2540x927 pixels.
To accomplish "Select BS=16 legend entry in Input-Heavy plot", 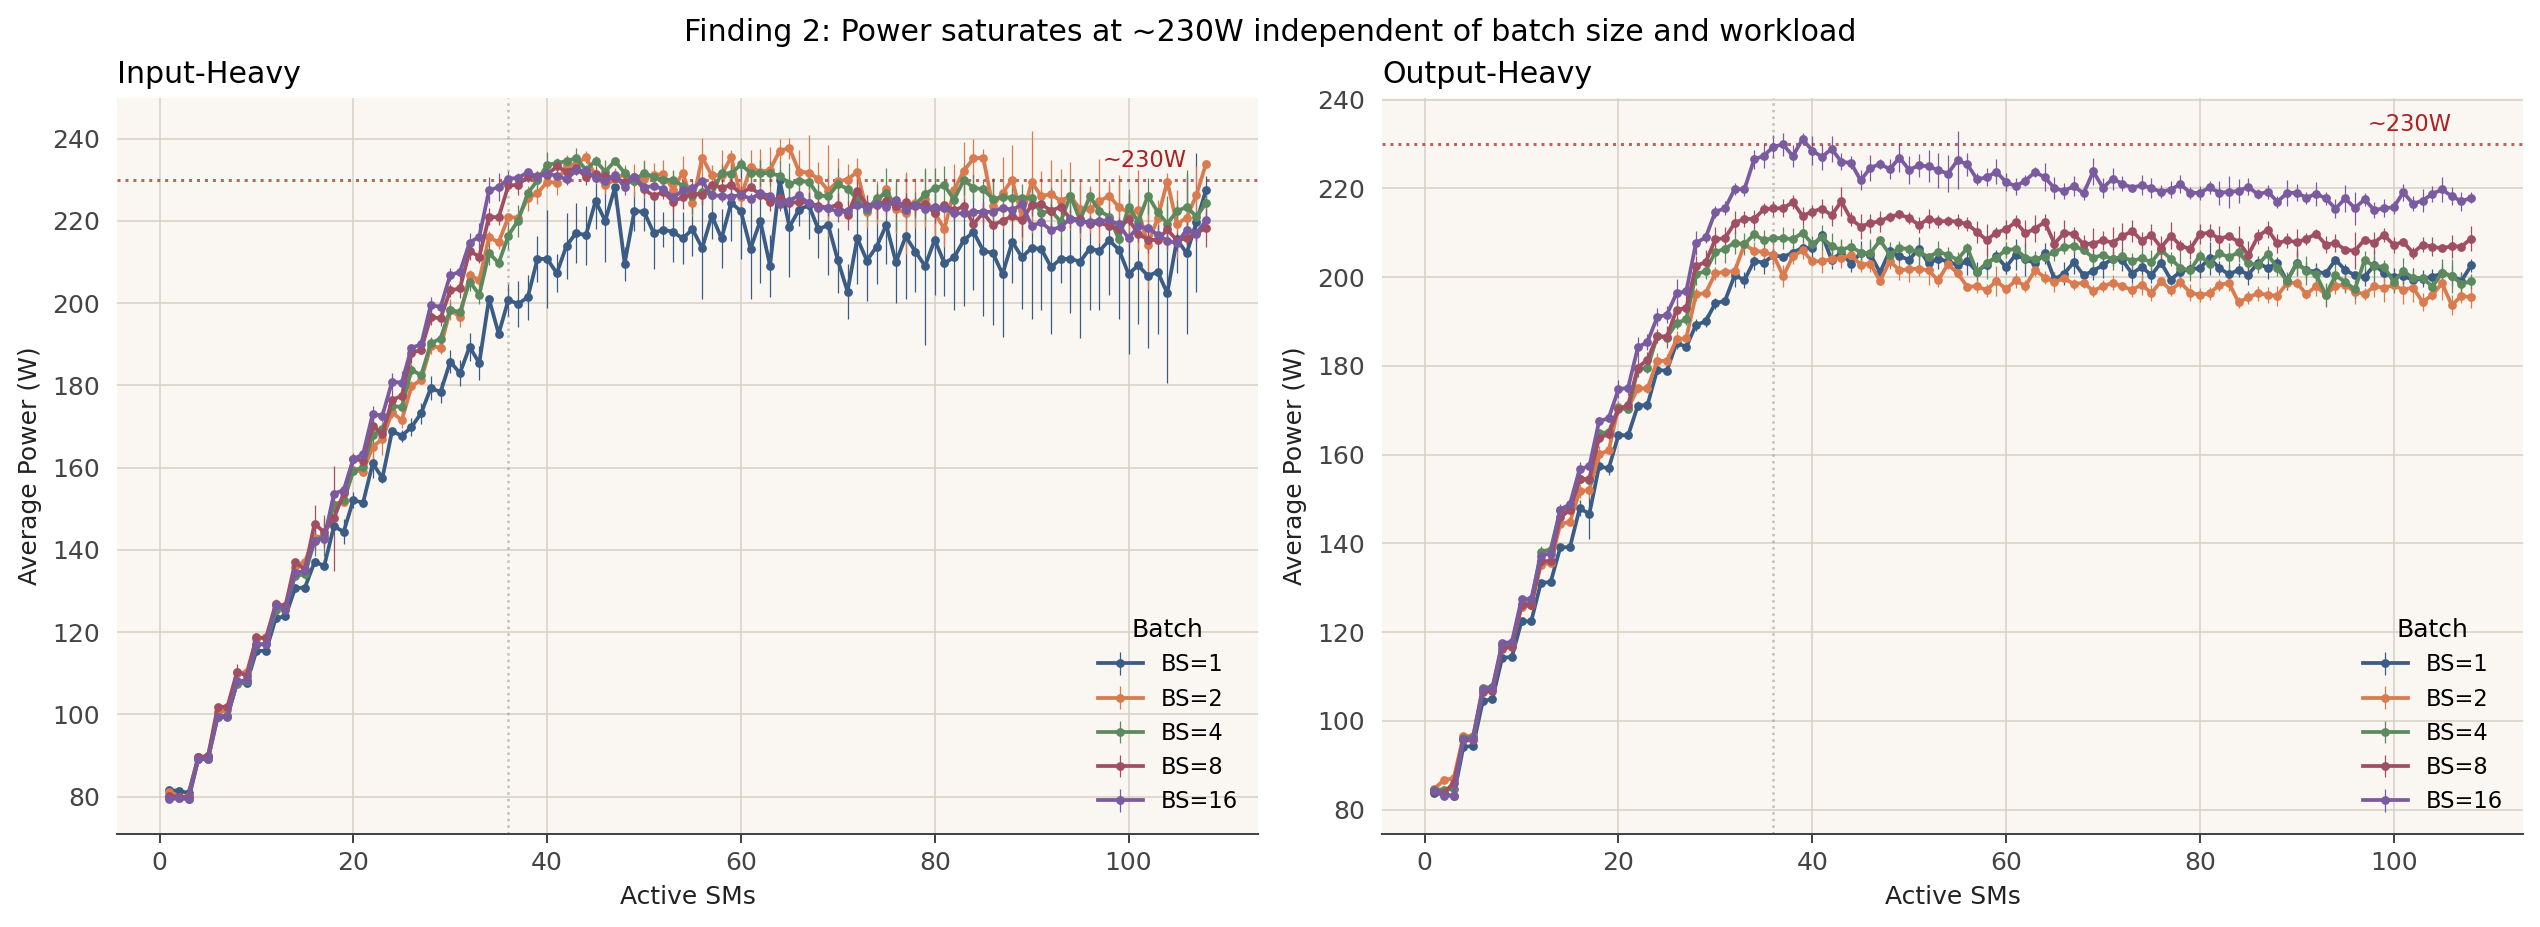I will coord(1167,800).
